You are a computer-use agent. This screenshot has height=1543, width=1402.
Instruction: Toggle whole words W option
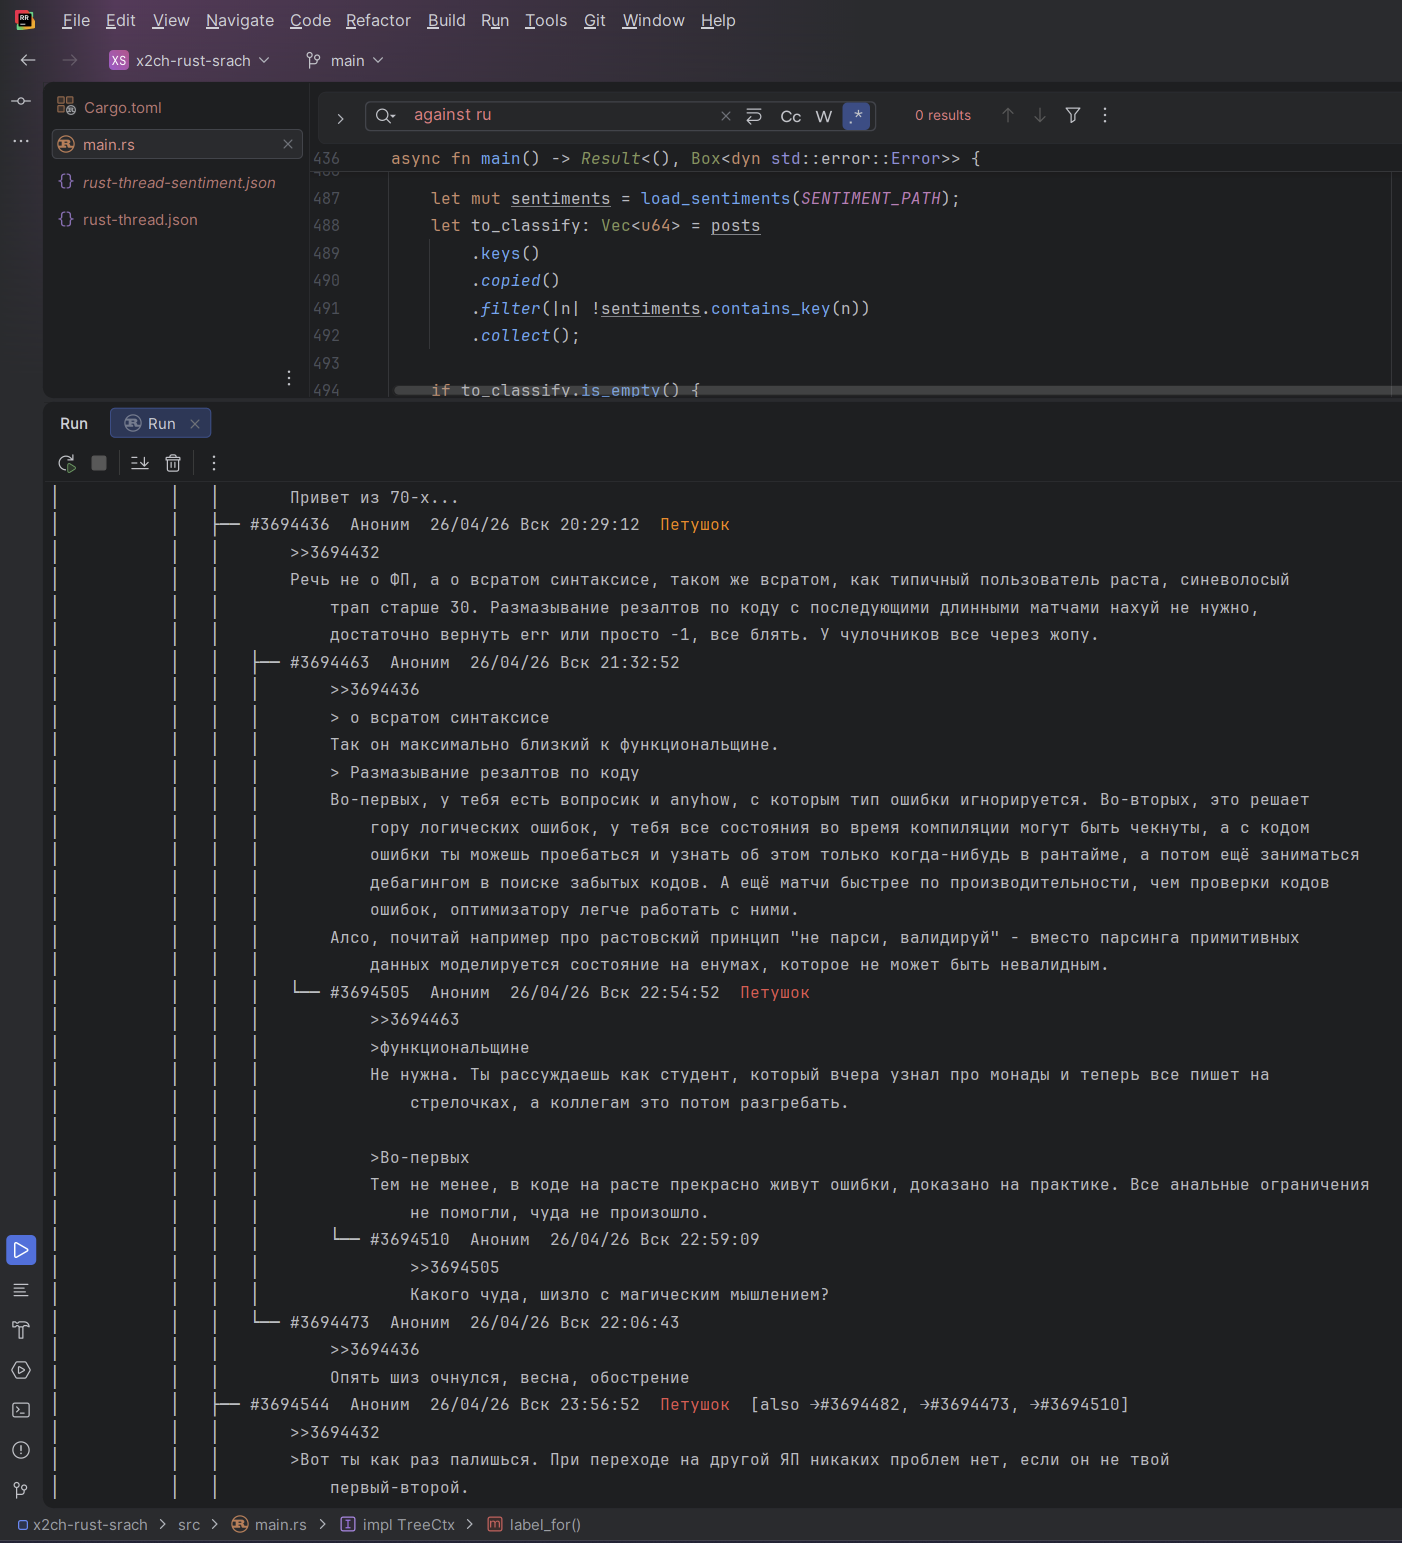824,116
